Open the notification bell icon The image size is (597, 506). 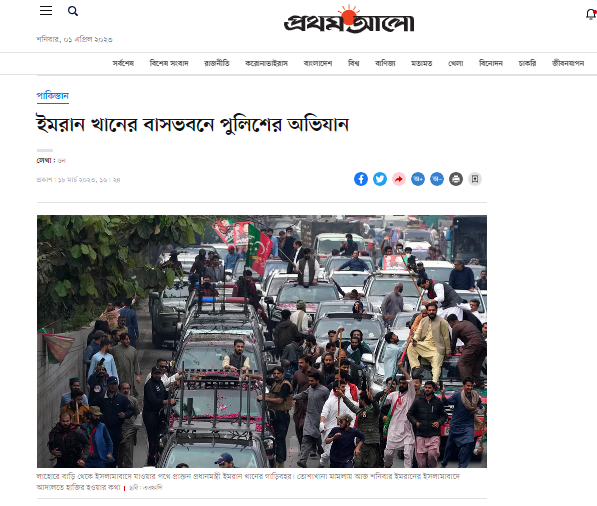(591, 15)
